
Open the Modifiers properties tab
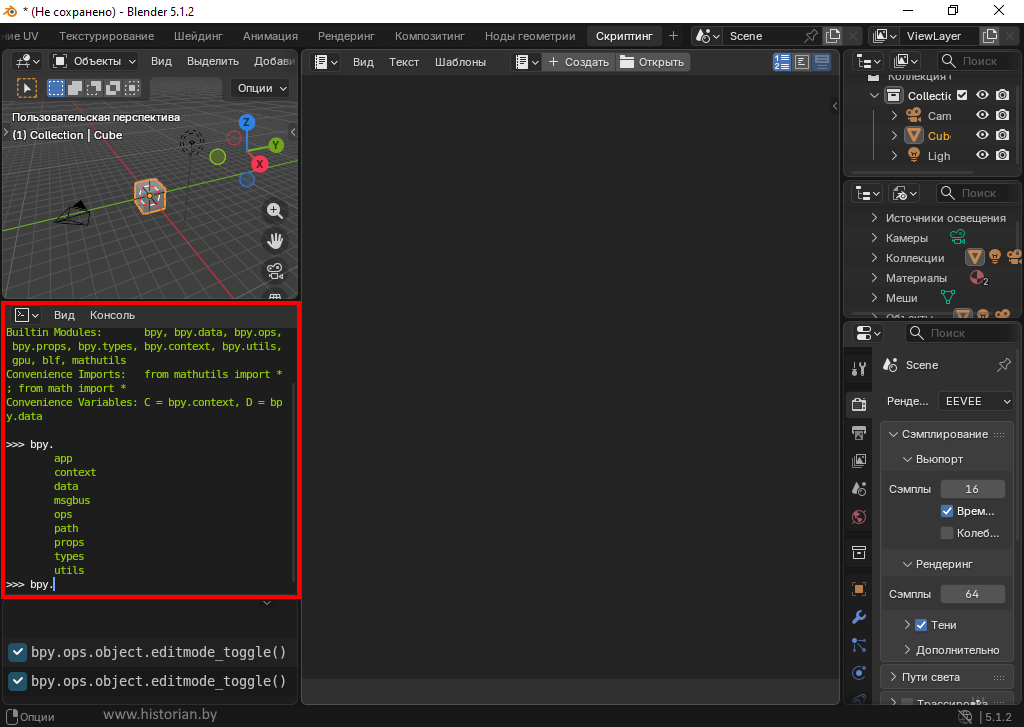859,617
